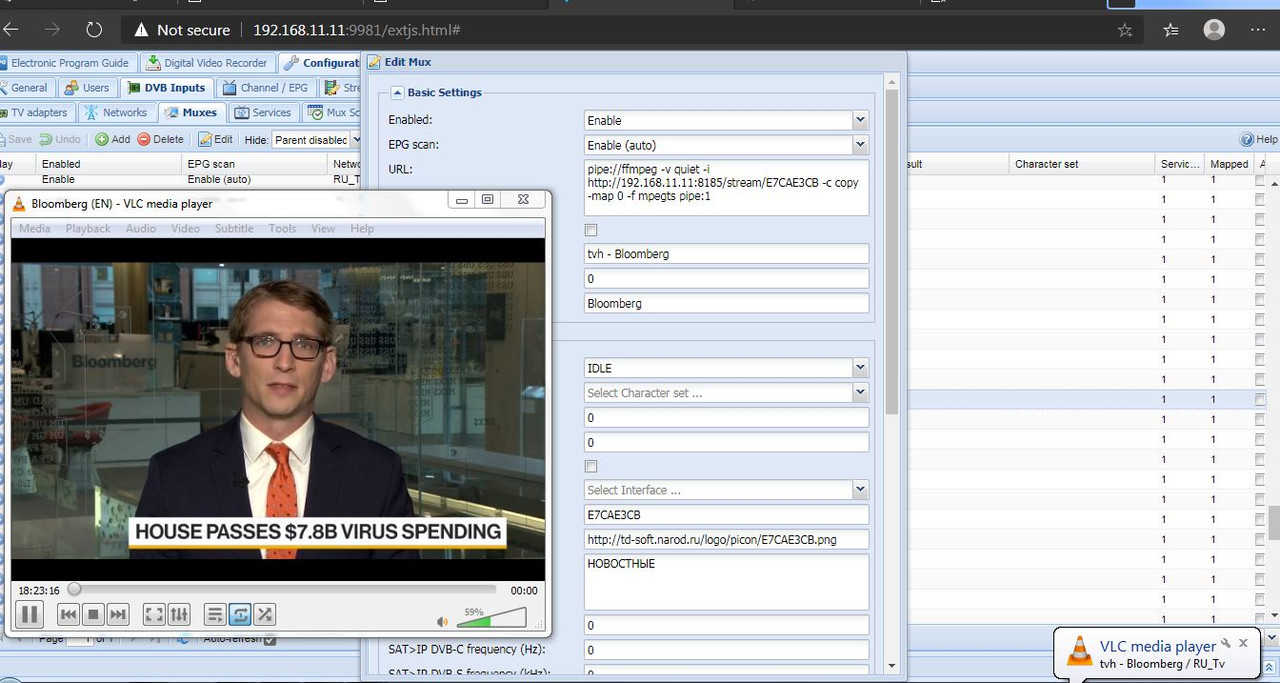Screen dimensions: 1280x683
Task: Click VLC previous track button
Action: [68, 614]
